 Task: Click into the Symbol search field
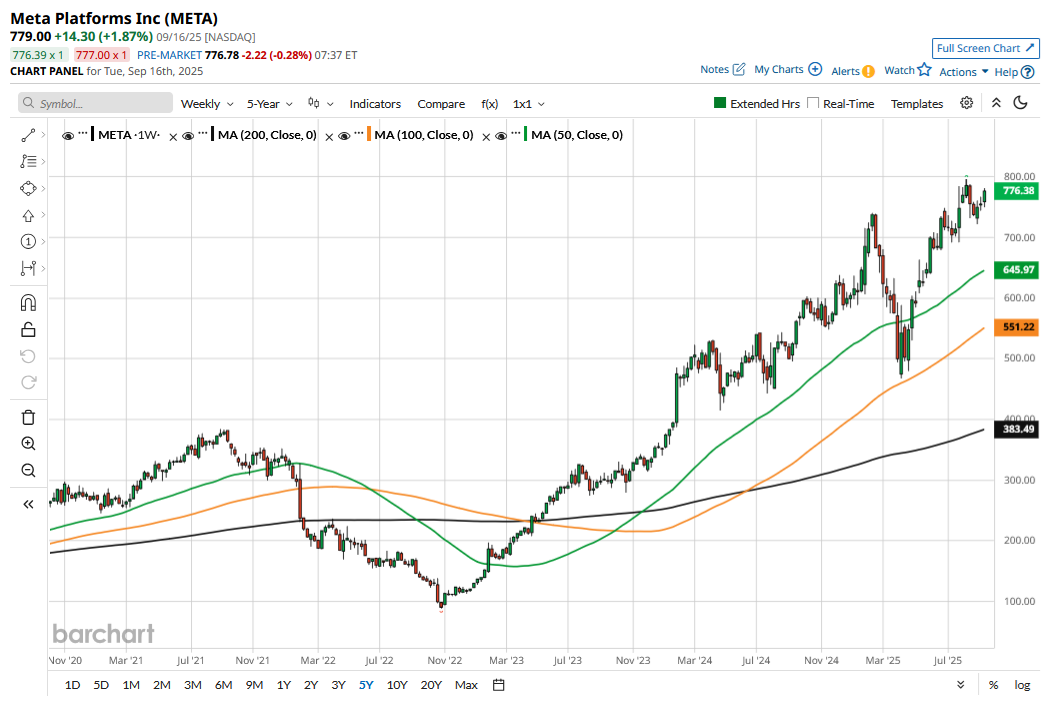95,103
